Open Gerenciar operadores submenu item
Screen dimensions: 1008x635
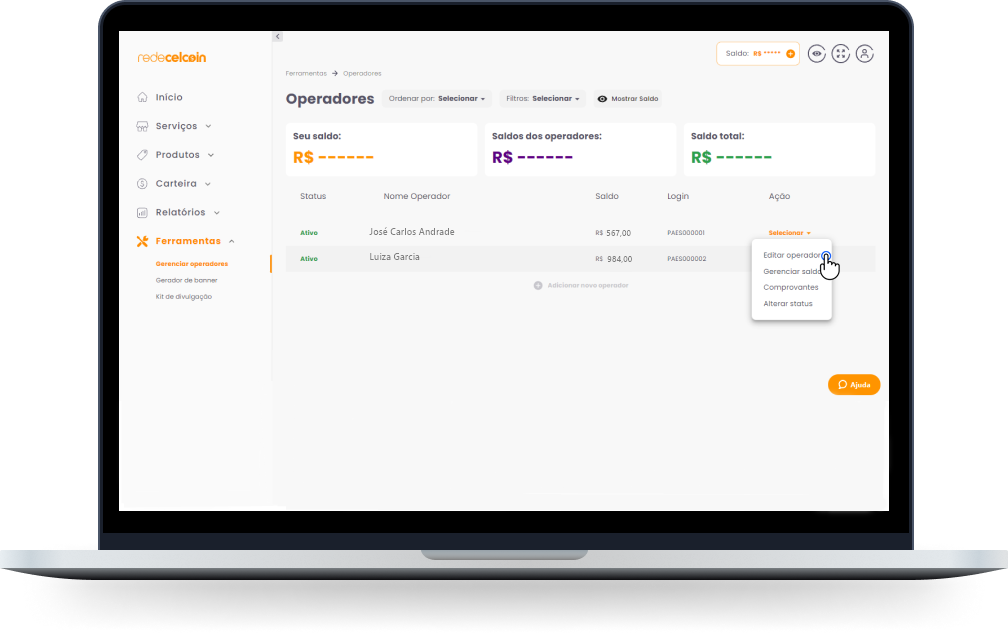192,264
